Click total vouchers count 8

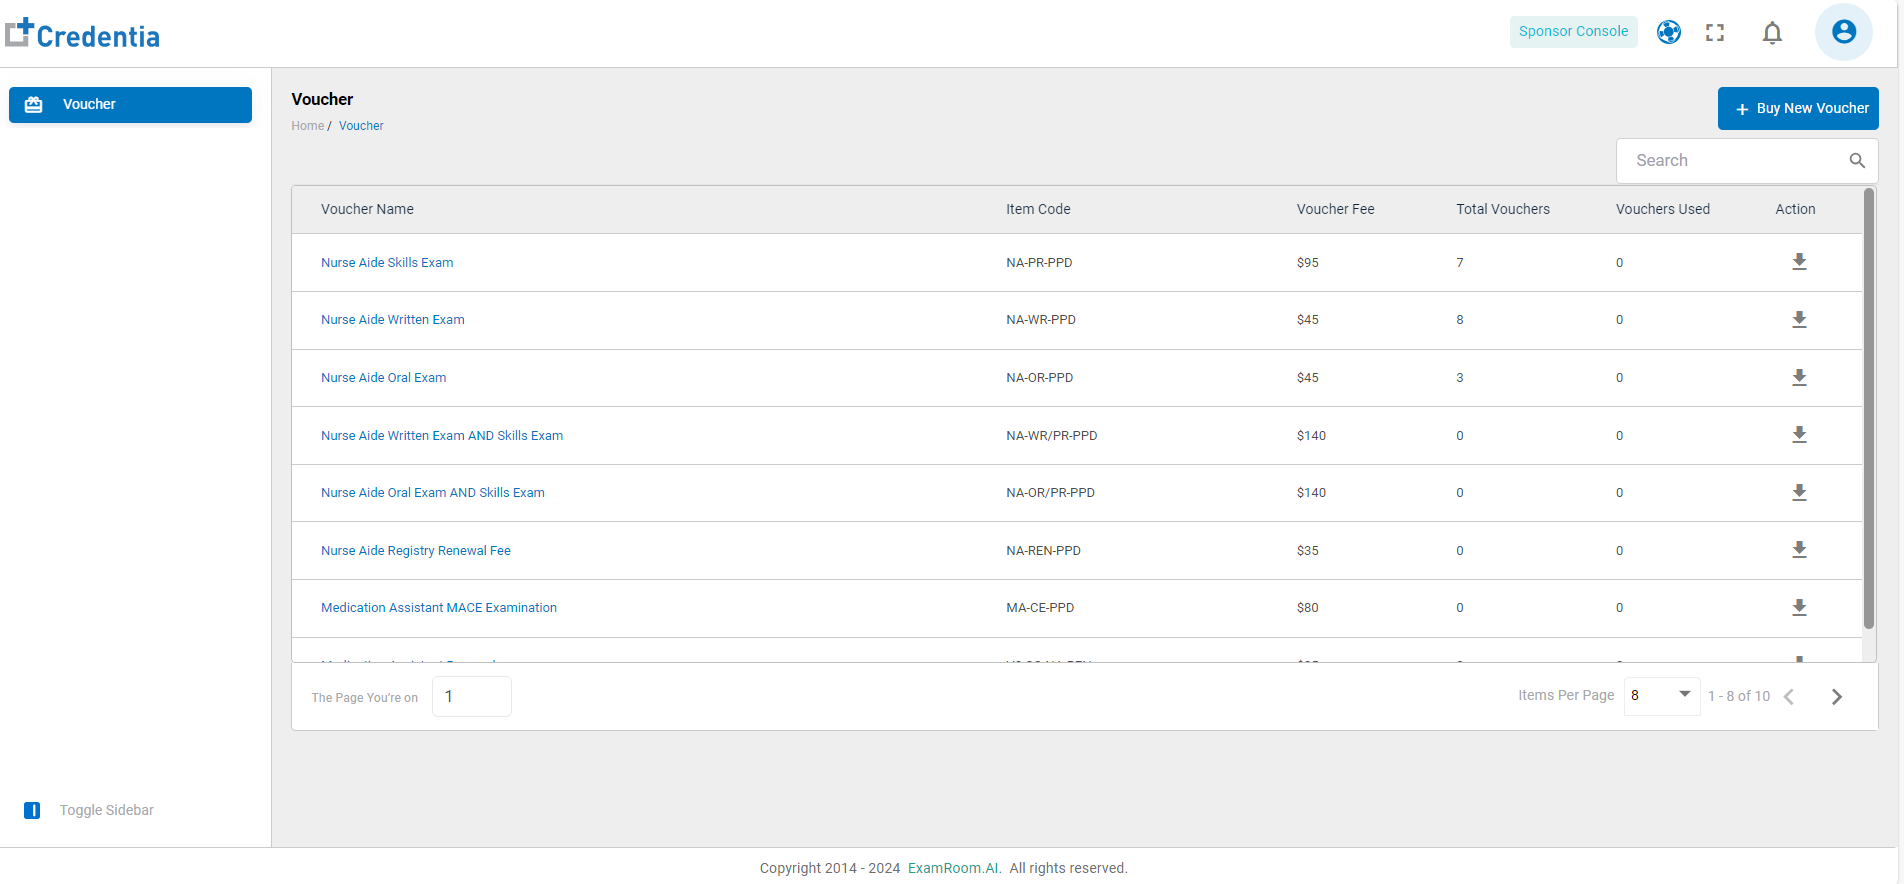(1460, 320)
